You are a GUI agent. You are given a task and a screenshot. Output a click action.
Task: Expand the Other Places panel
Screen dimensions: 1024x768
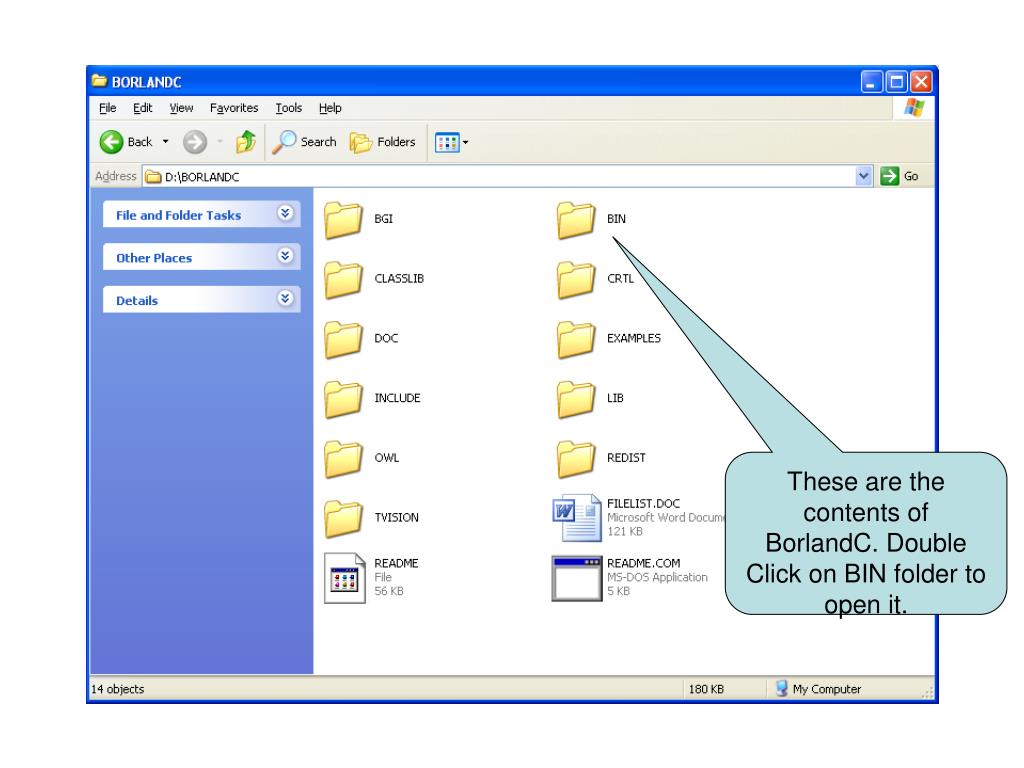pos(285,256)
